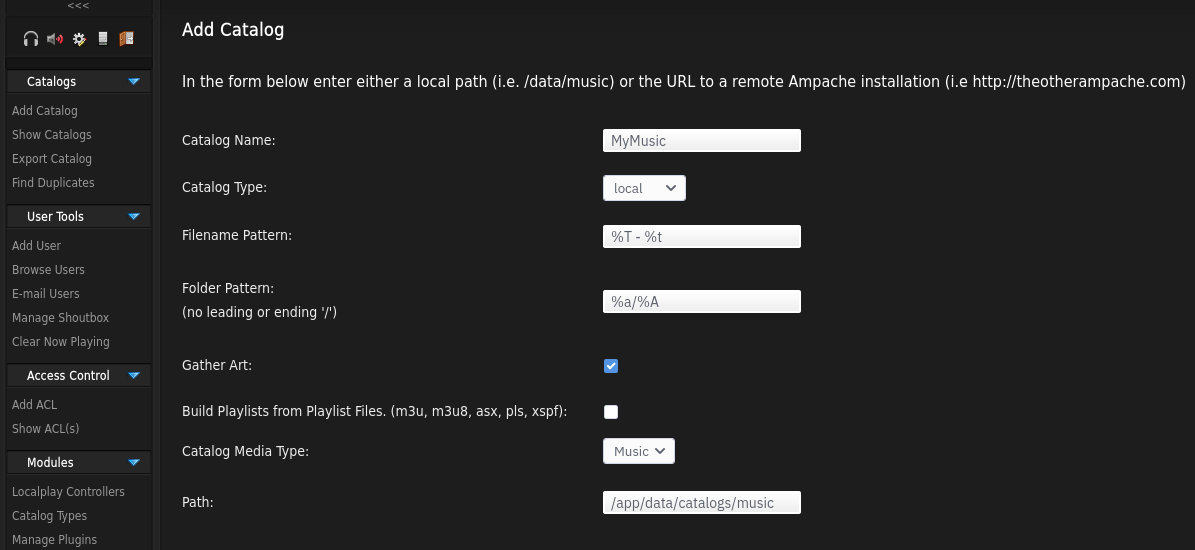Select Add ACL in the sidebar
This screenshot has width=1195, height=550.
[x=35, y=405]
